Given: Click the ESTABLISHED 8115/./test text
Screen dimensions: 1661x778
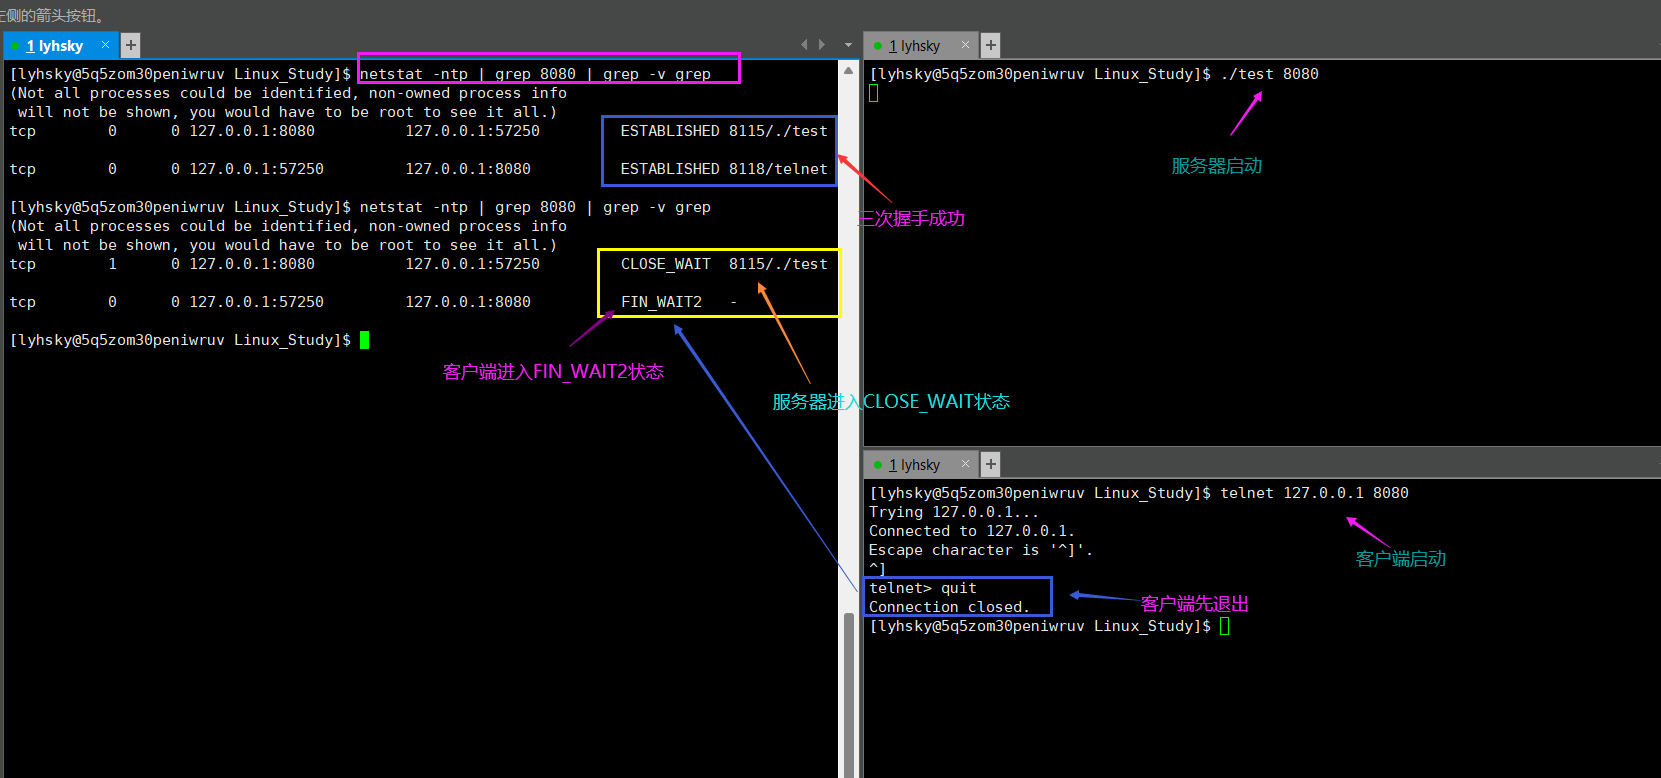Looking at the screenshot, I should pyautogui.click(x=724, y=131).
